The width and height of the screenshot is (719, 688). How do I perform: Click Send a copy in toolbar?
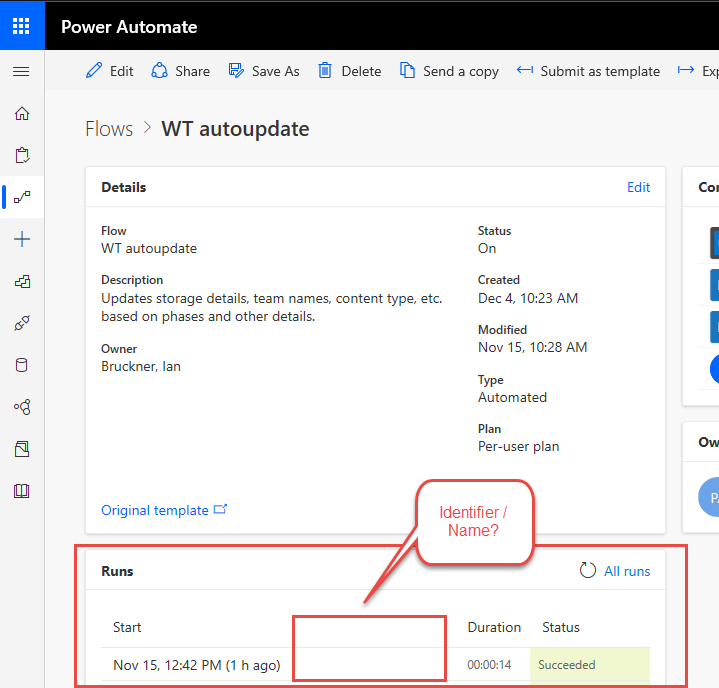click(x=449, y=71)
